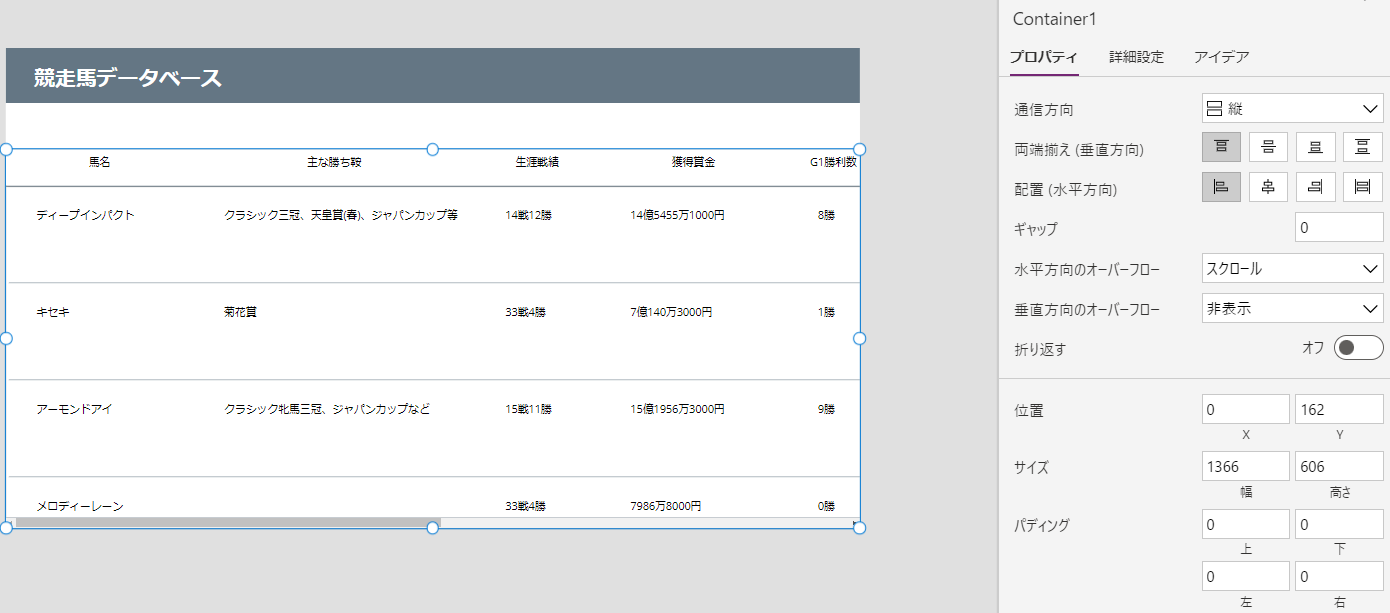Click the ギャップ value field

[x=1339, y=228]
